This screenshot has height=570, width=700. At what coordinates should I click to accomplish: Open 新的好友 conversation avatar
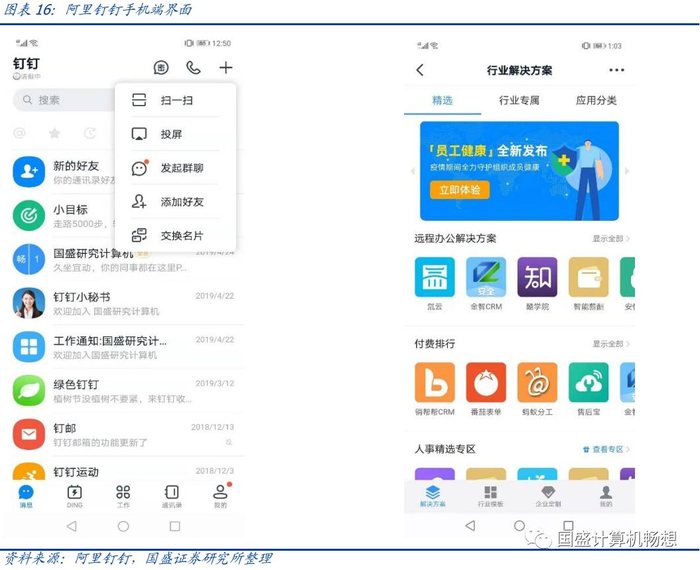click(29, 172)
